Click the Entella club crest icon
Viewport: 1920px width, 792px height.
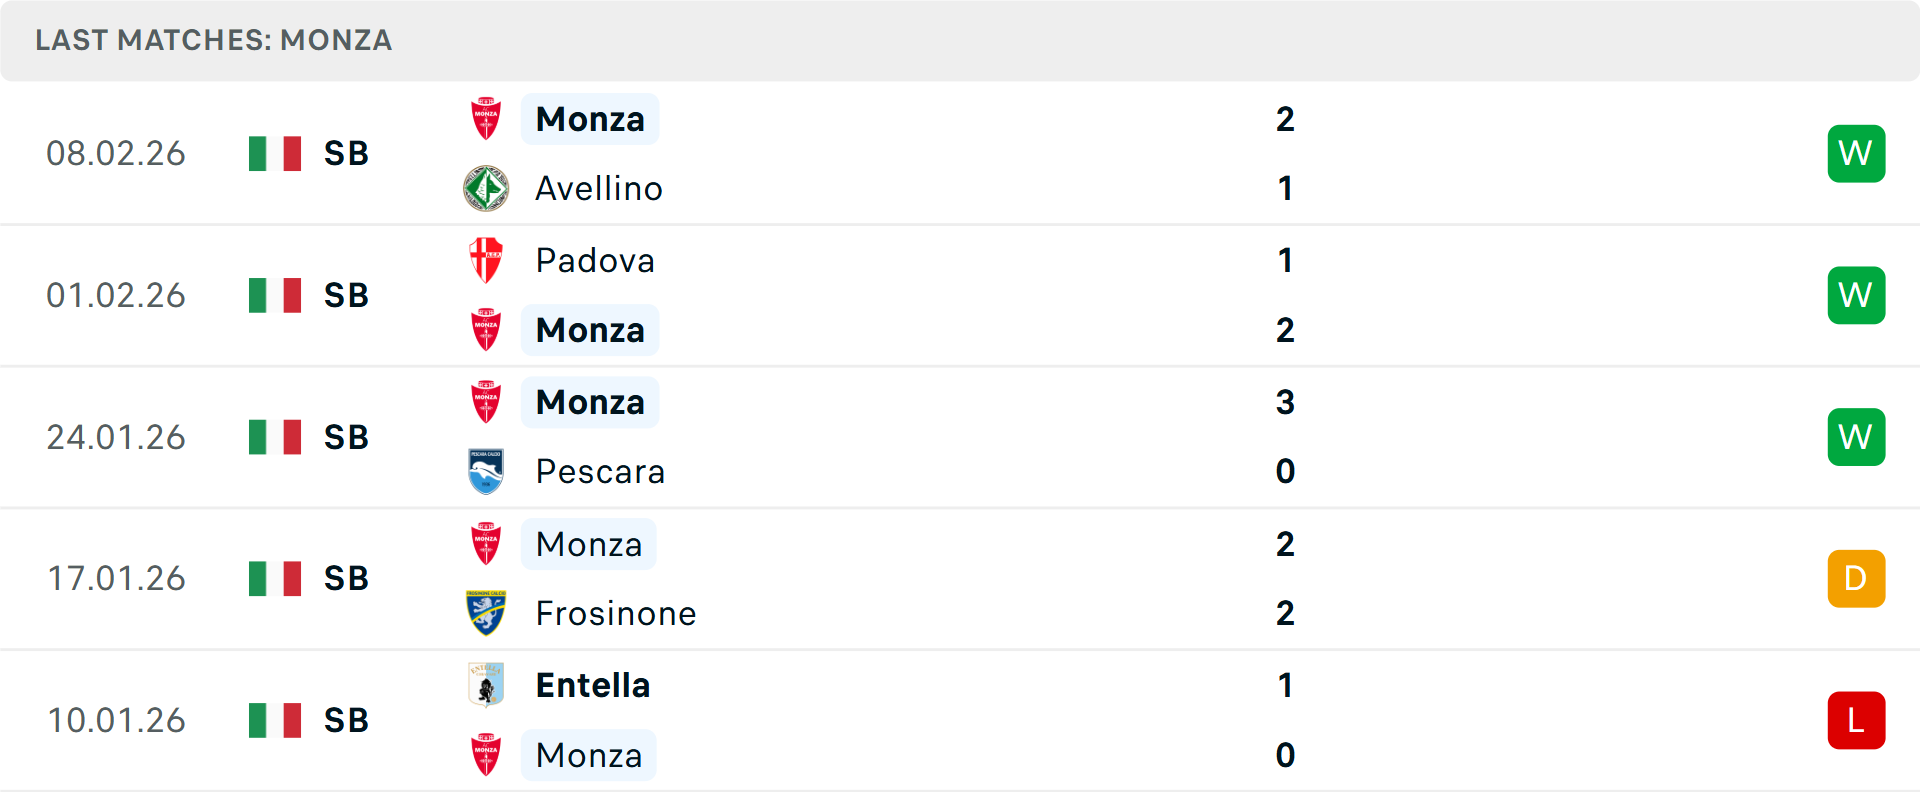486,685
